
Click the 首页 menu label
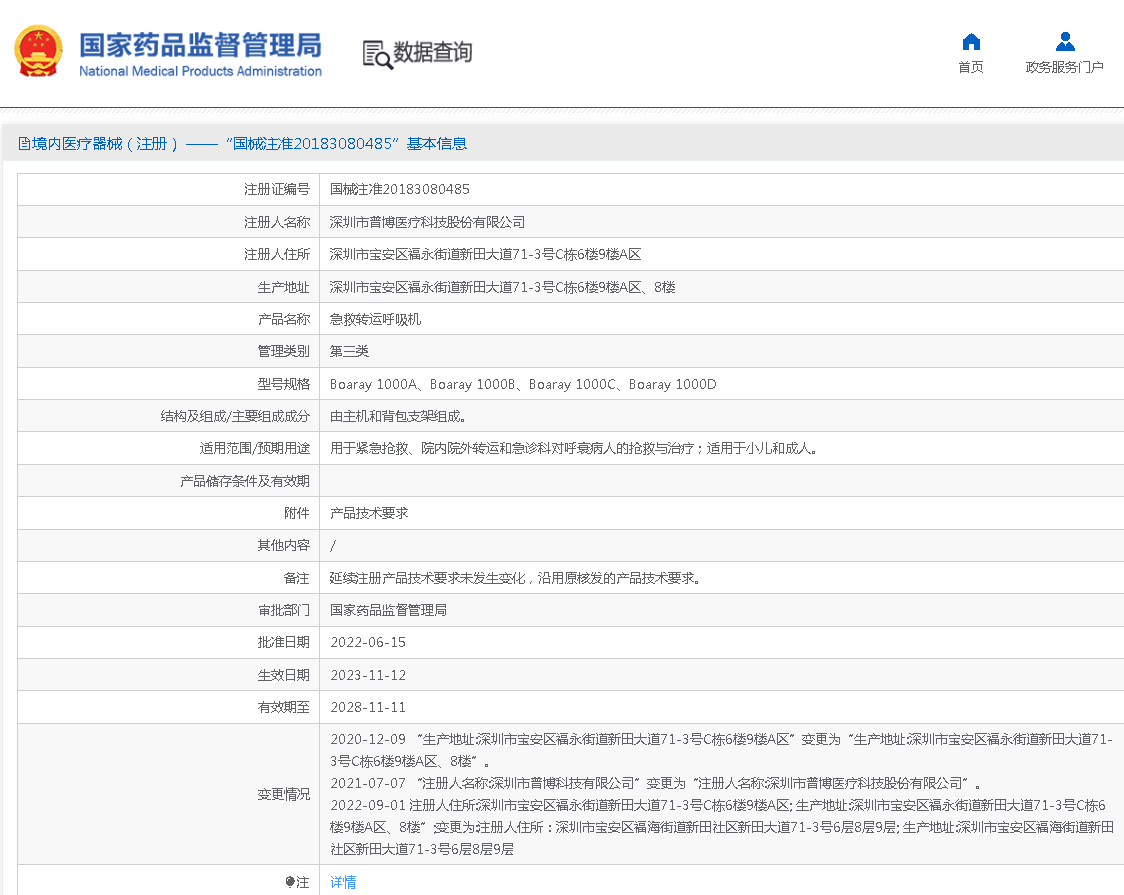[x=970, y=66]
